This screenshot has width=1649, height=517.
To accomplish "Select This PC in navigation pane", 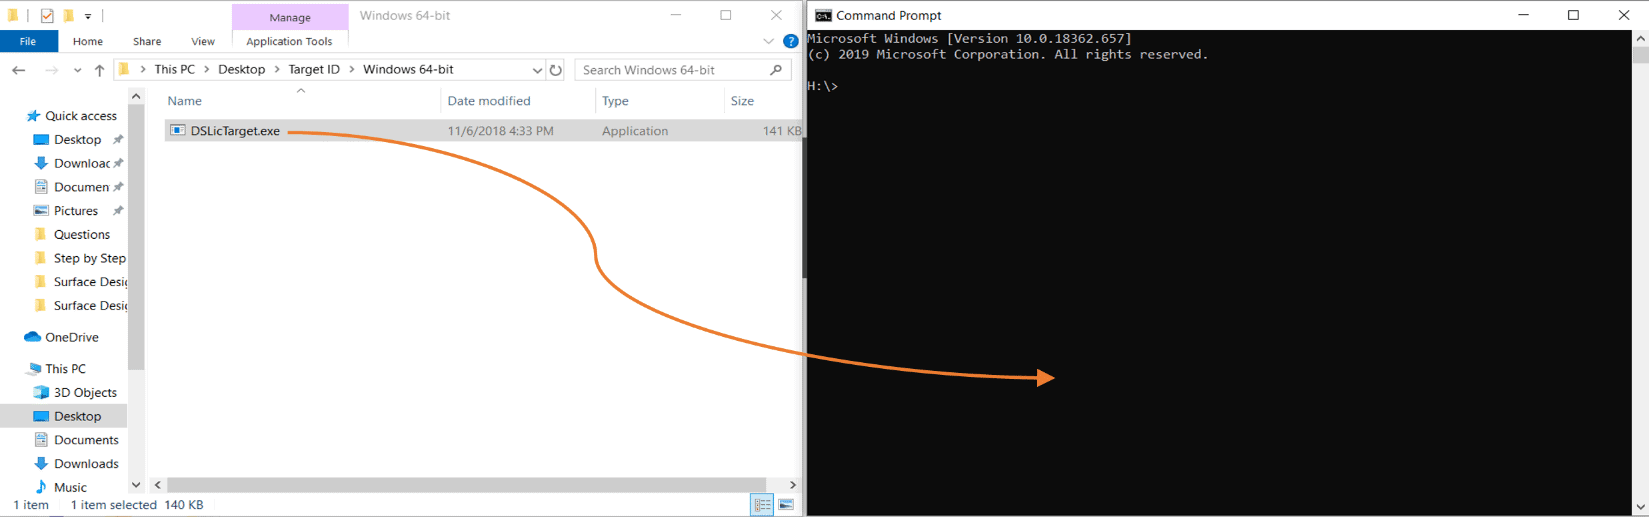I will (65, 369).
